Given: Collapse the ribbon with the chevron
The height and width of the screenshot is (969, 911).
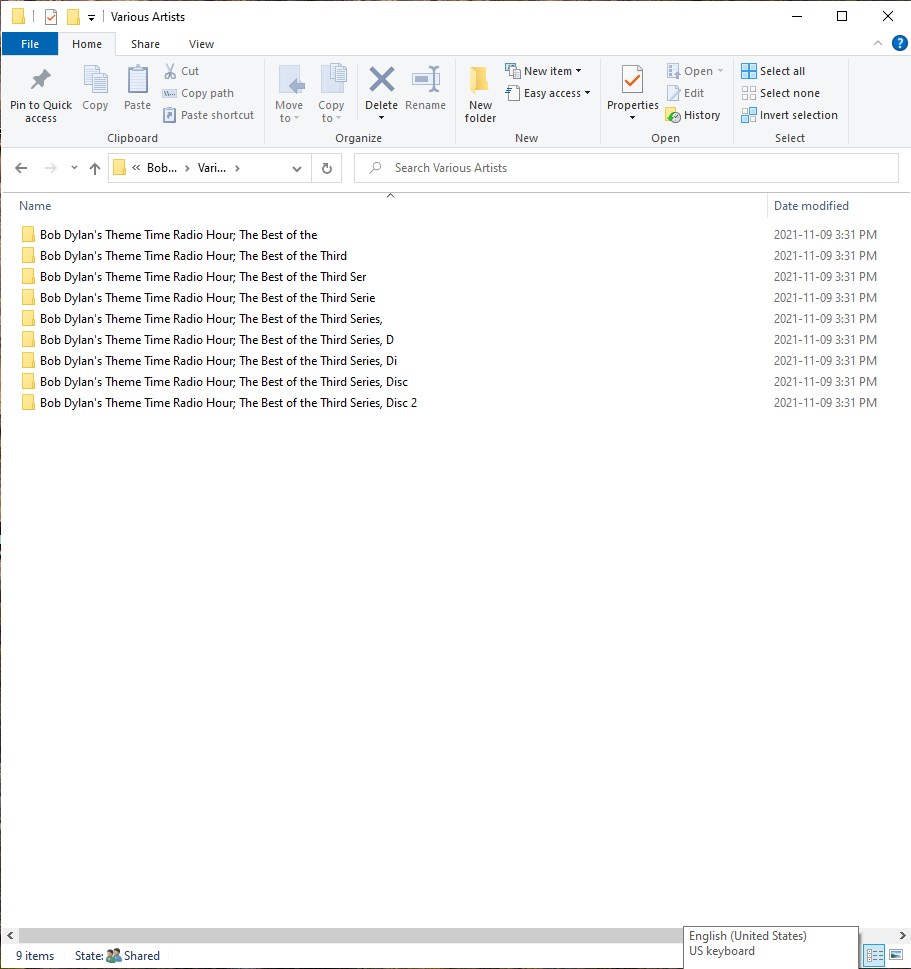Looking at the screenshot, I should click(877, 44).
